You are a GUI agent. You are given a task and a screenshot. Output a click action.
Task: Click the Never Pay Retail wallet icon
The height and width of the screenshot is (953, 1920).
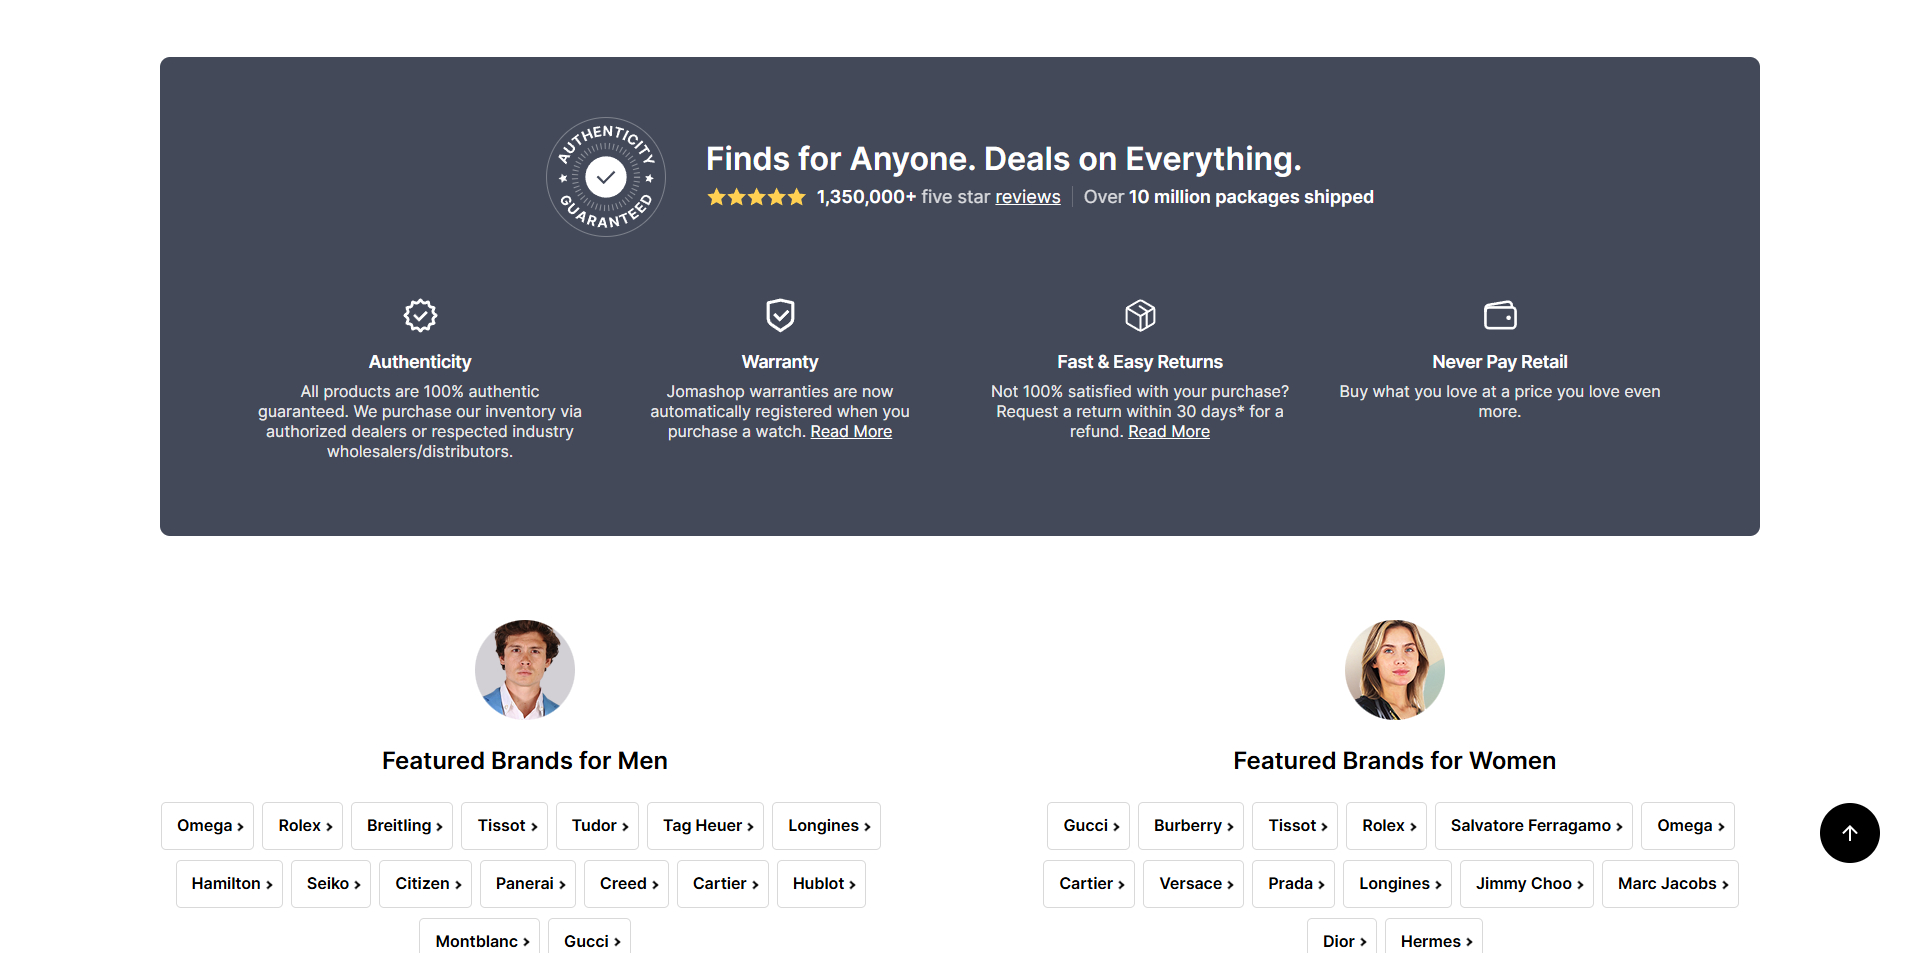(1500, 315)
